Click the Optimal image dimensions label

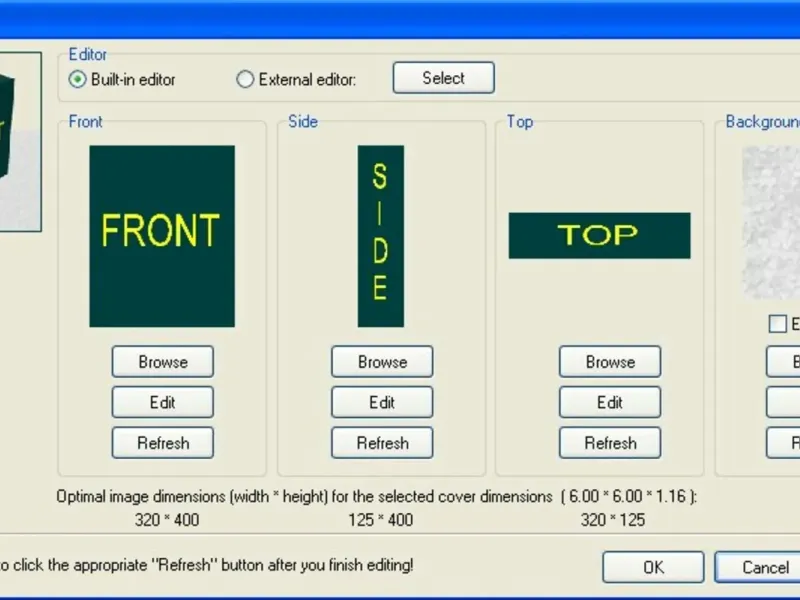(377, 496)
